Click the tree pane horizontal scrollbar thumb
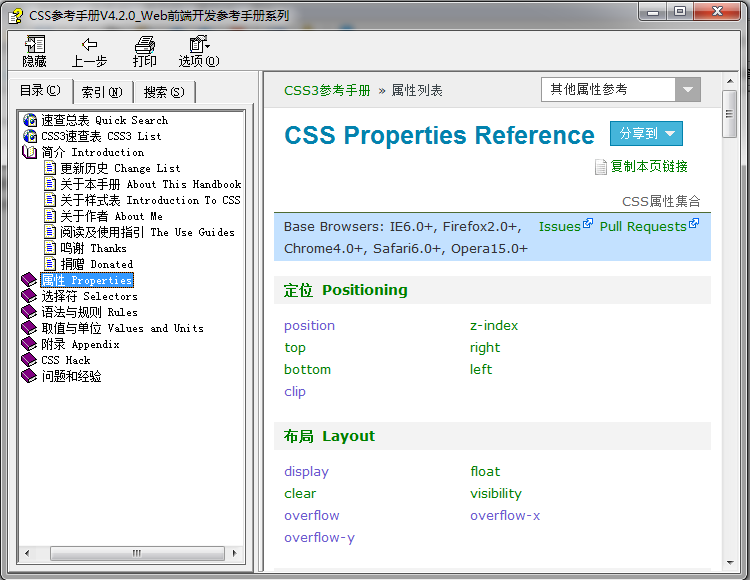The image size is (750, 580). pyautogui.click(x=137, y=553)
